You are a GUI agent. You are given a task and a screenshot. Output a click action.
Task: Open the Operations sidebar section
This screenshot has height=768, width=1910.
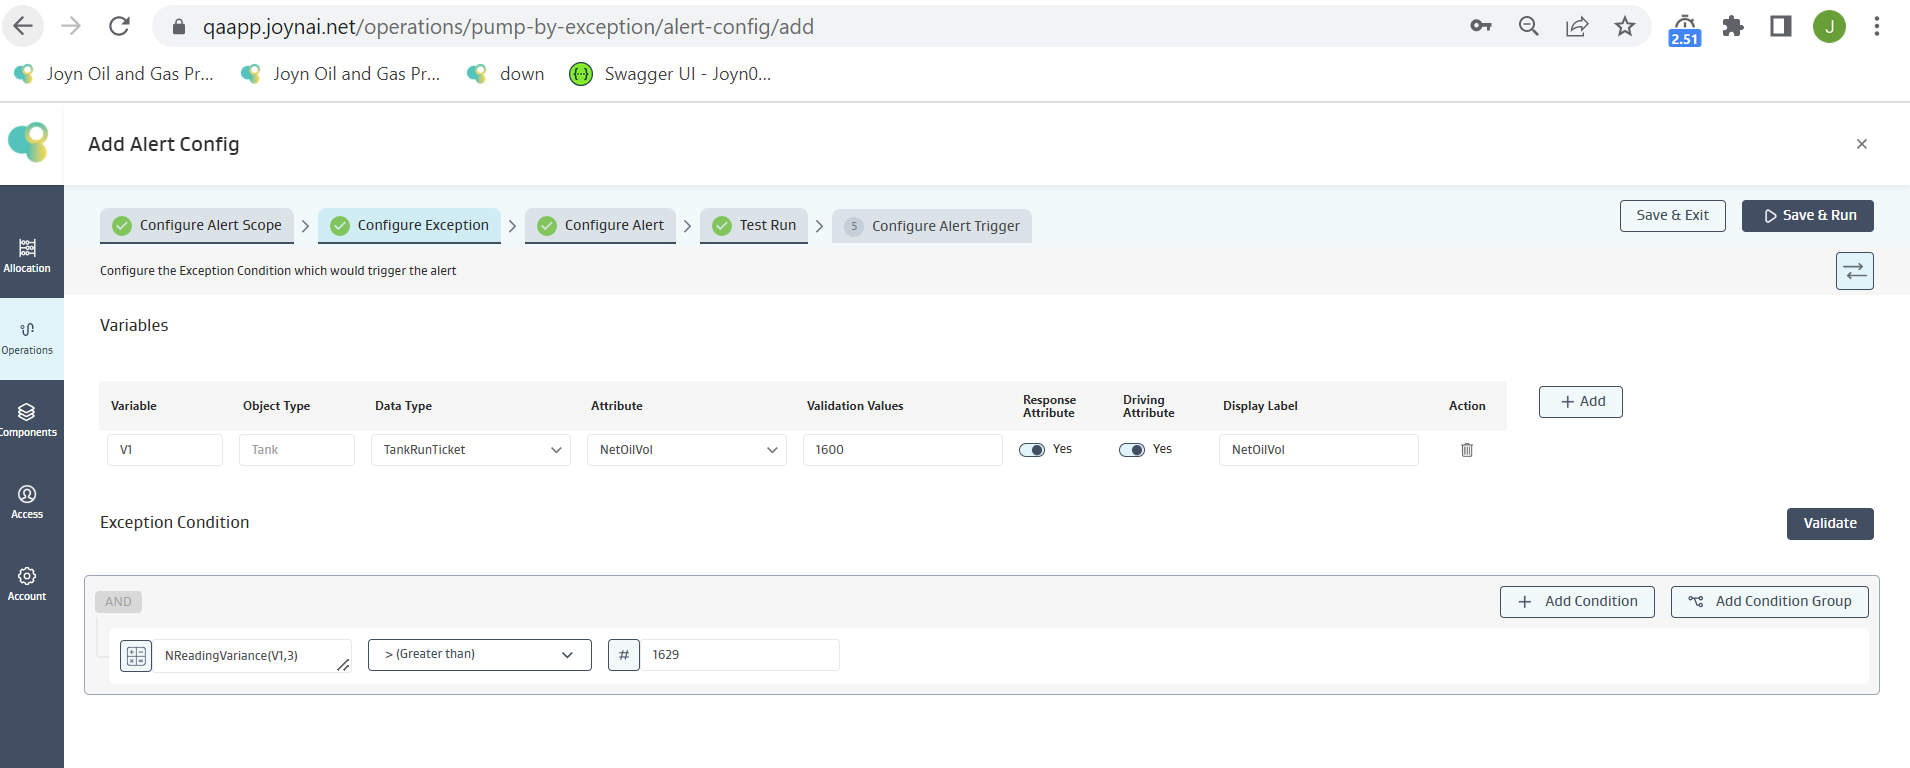point(27,338)
